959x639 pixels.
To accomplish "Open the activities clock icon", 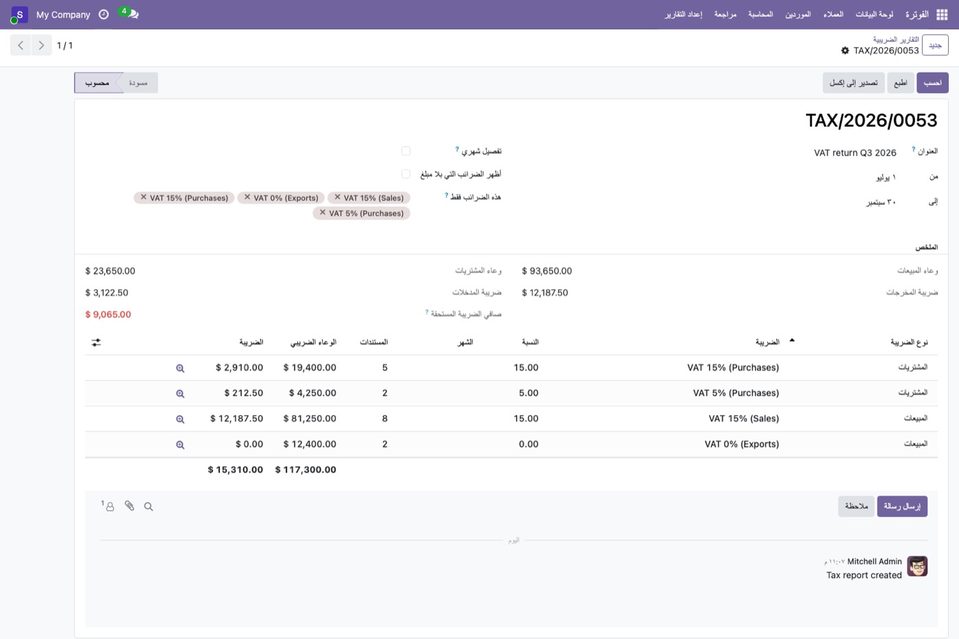I will point(104,15).
